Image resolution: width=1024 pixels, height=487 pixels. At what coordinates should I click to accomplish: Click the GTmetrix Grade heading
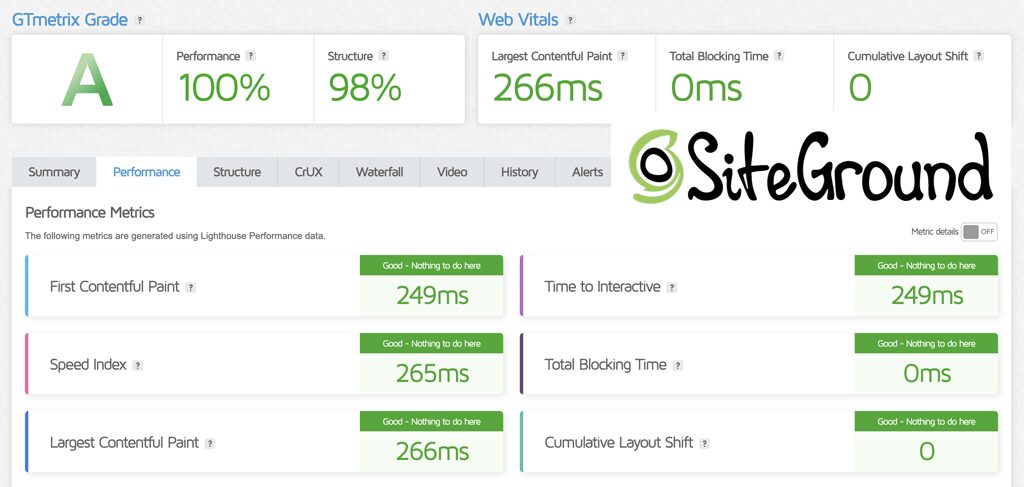click(x=70, y=20)
